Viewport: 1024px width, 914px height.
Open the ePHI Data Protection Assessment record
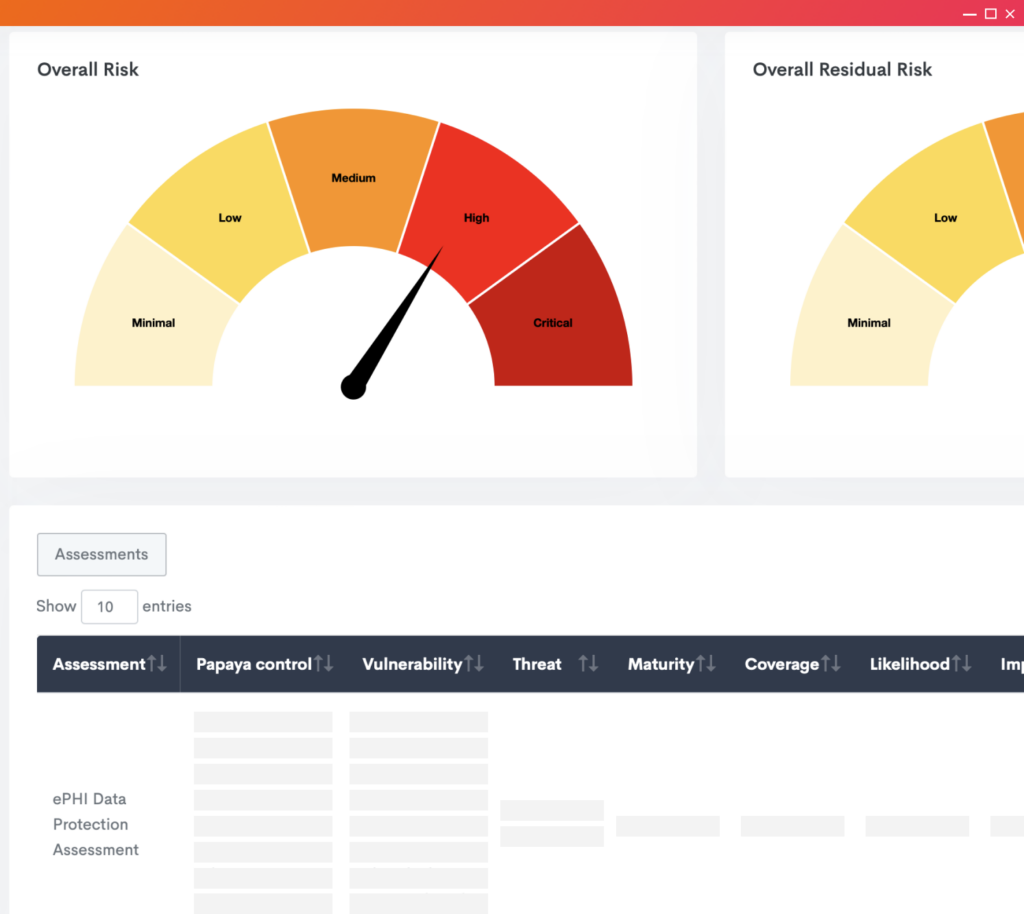click(x=95, y=824)
